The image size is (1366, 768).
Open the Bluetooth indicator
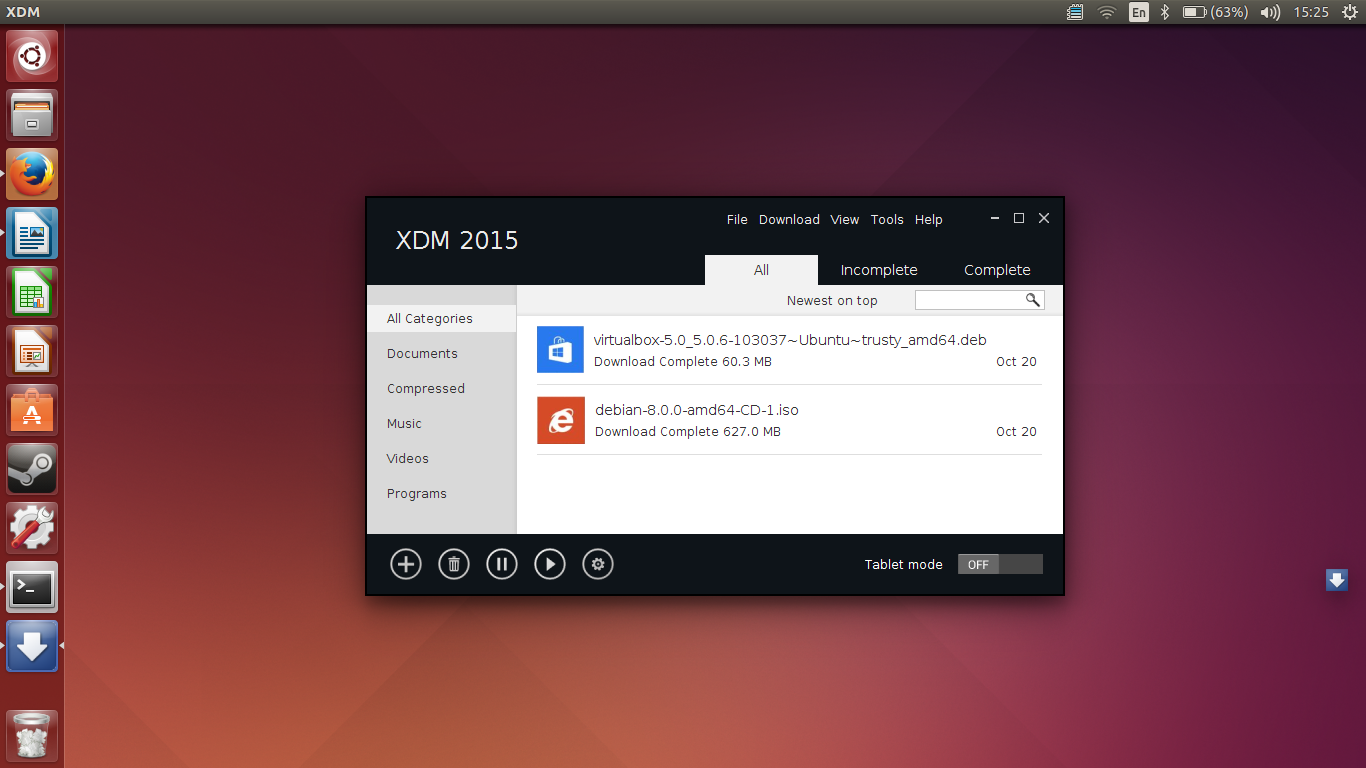(1165, 12)
